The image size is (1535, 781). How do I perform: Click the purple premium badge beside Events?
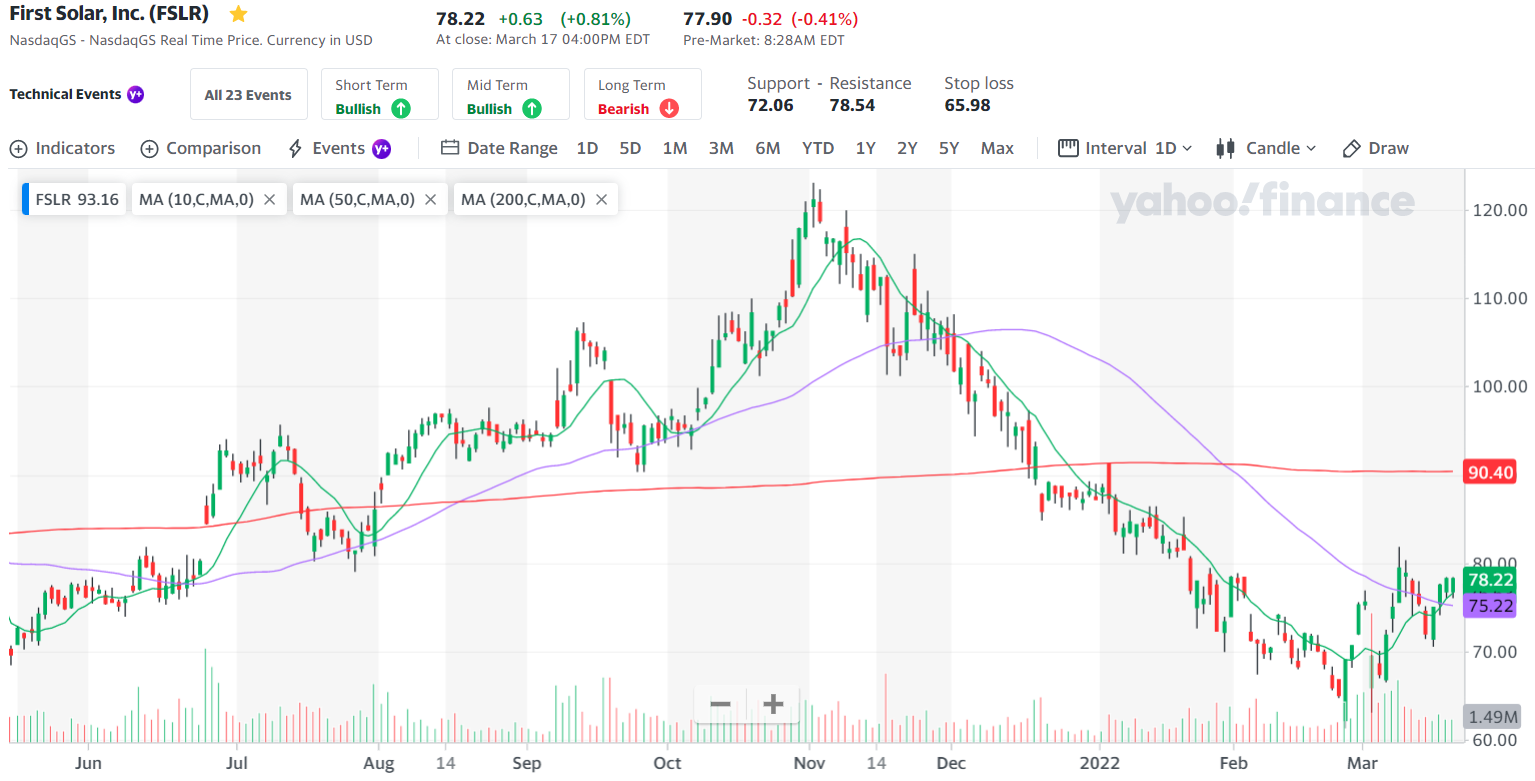pyautogui.click(x=381, y=149)
